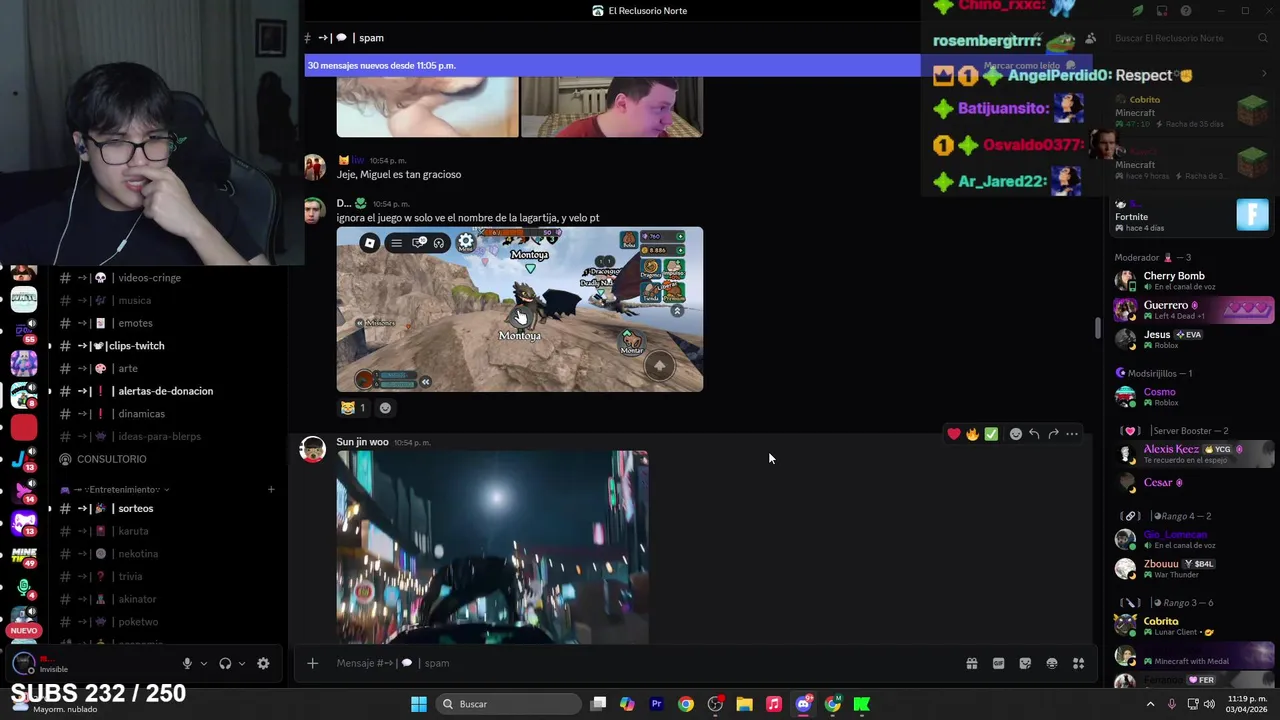
Task: Open the Fortnite activity card
Action: [x=1192, y=216]
